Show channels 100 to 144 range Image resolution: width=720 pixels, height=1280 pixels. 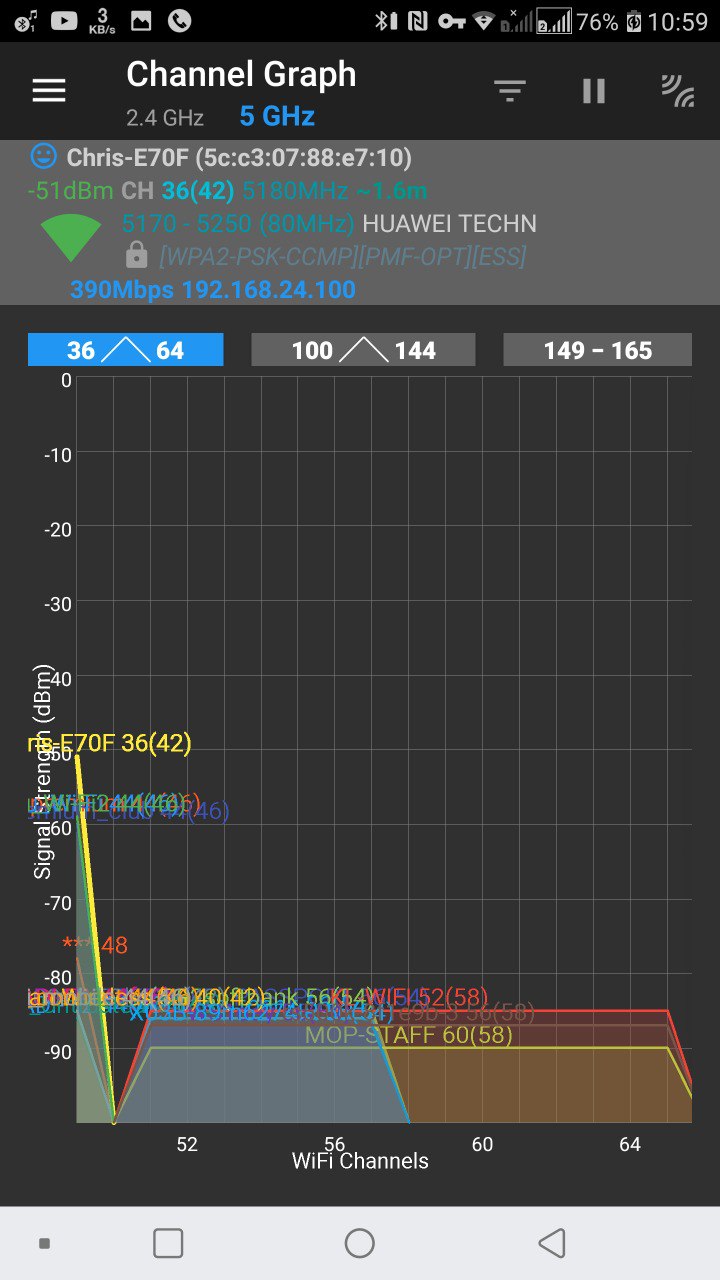[363, 350]
